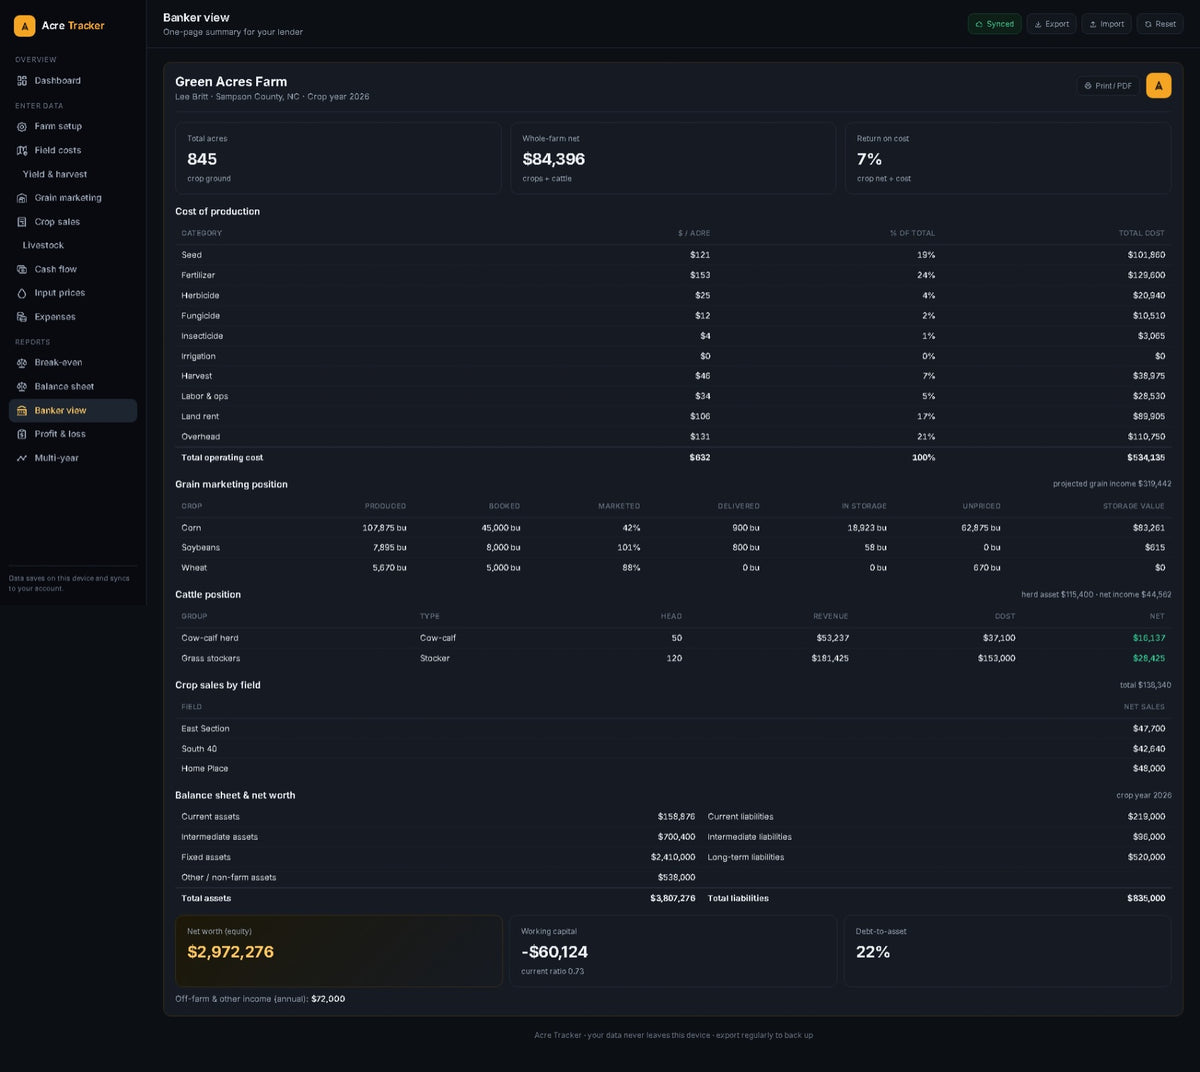Viewport: 1200px width, 1072px height.
Task: Click the Farm setup gear icon
Action: point(22,127)
